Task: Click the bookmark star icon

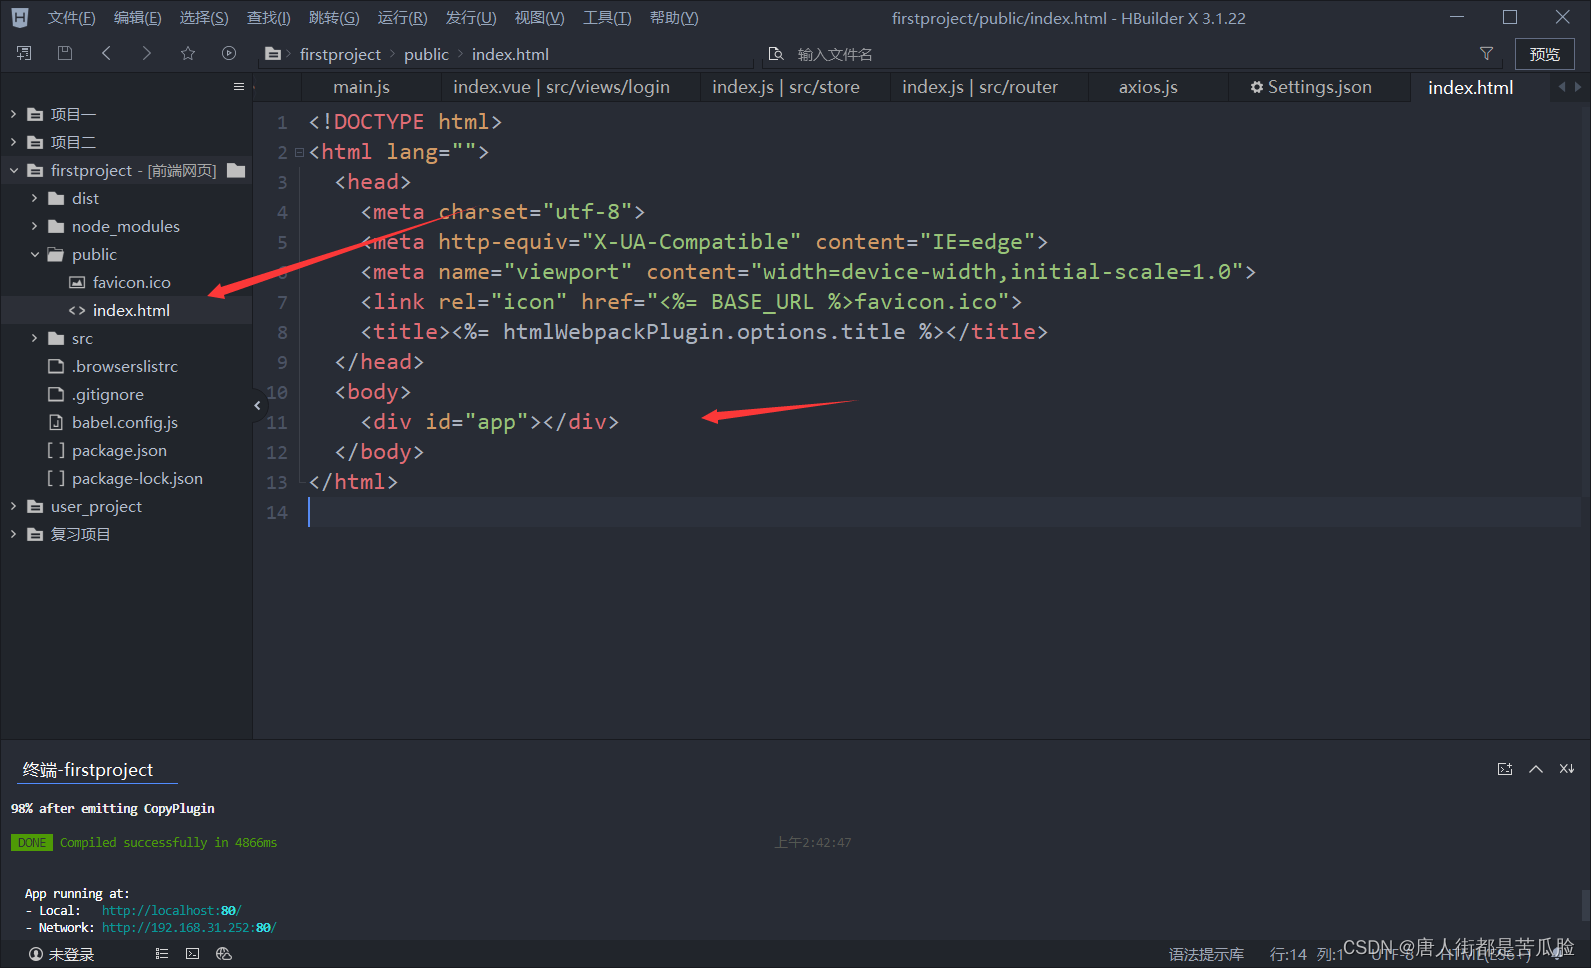Action: 188,53
